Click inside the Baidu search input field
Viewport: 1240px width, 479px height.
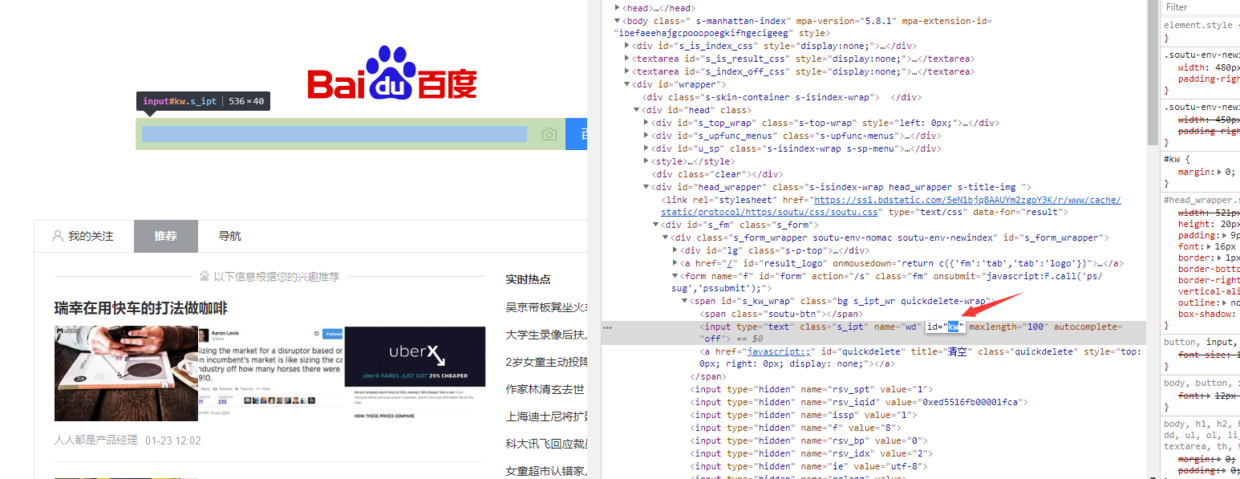334,134
